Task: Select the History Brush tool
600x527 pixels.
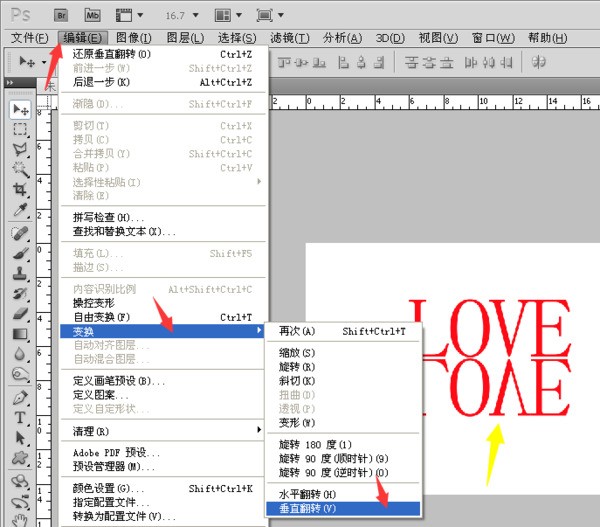Action: click(20, 294)
